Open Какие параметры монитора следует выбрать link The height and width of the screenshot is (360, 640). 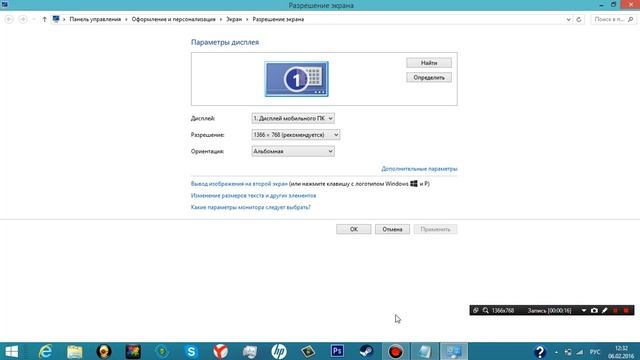point(251,207)
